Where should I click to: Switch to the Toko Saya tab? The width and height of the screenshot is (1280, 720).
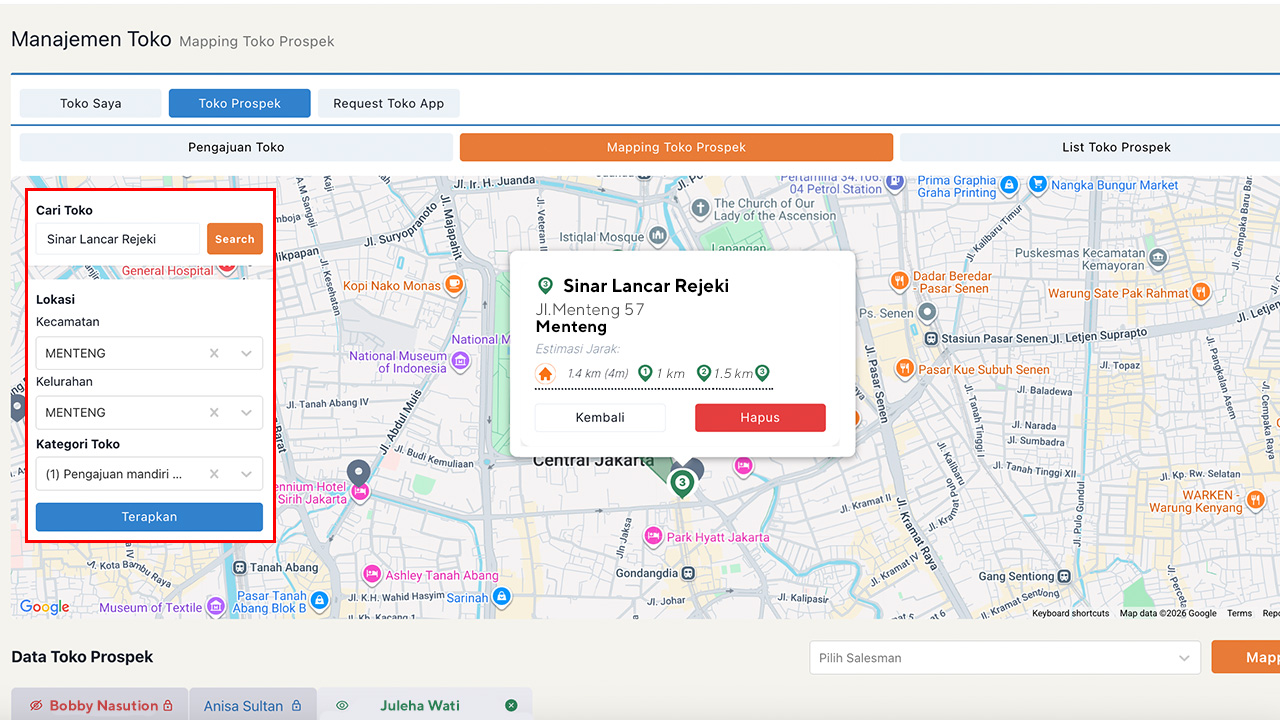click(x=90, y=103)
